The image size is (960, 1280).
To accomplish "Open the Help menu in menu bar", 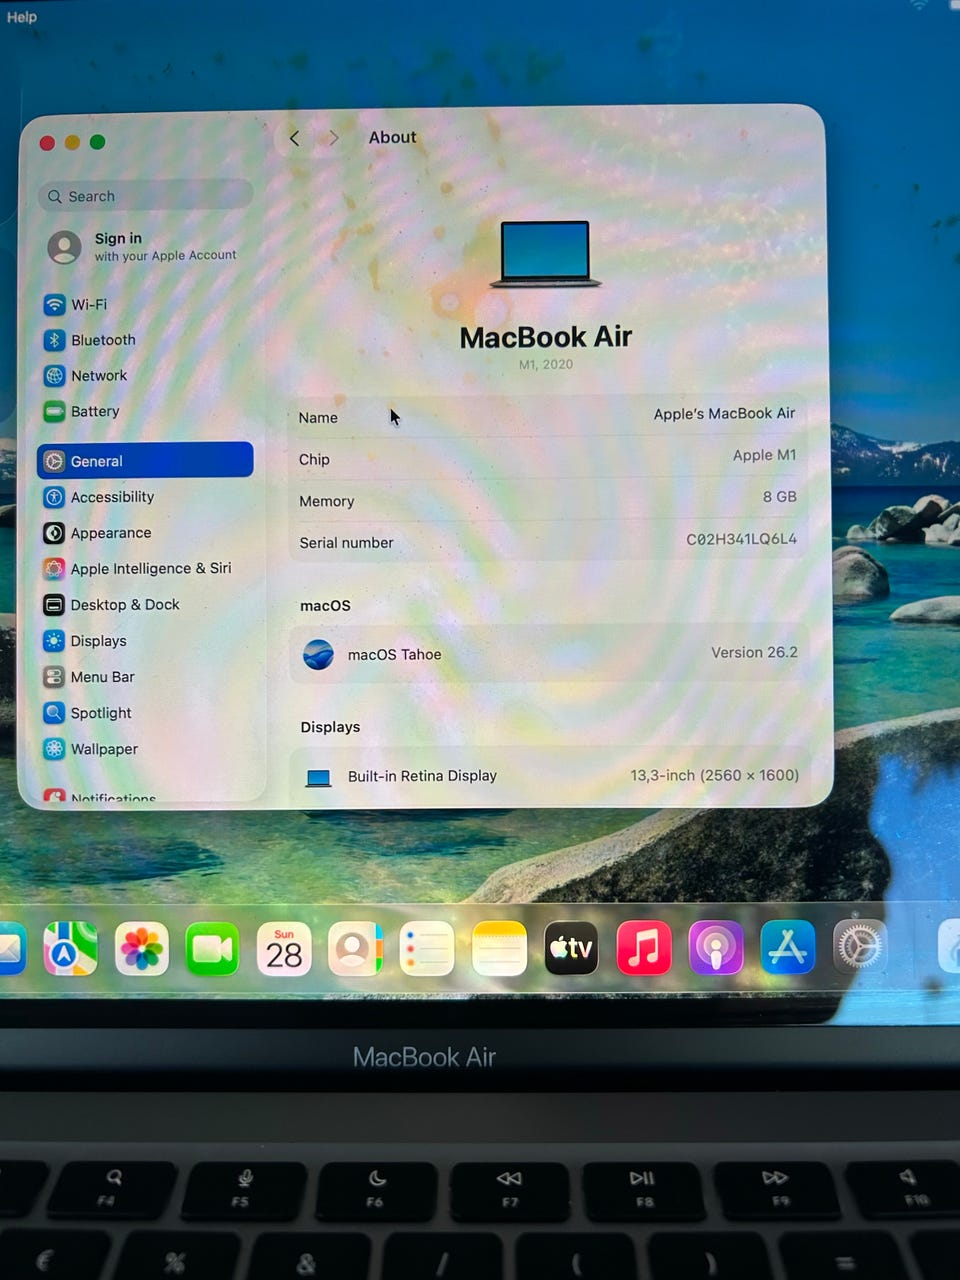I will 22,16.
